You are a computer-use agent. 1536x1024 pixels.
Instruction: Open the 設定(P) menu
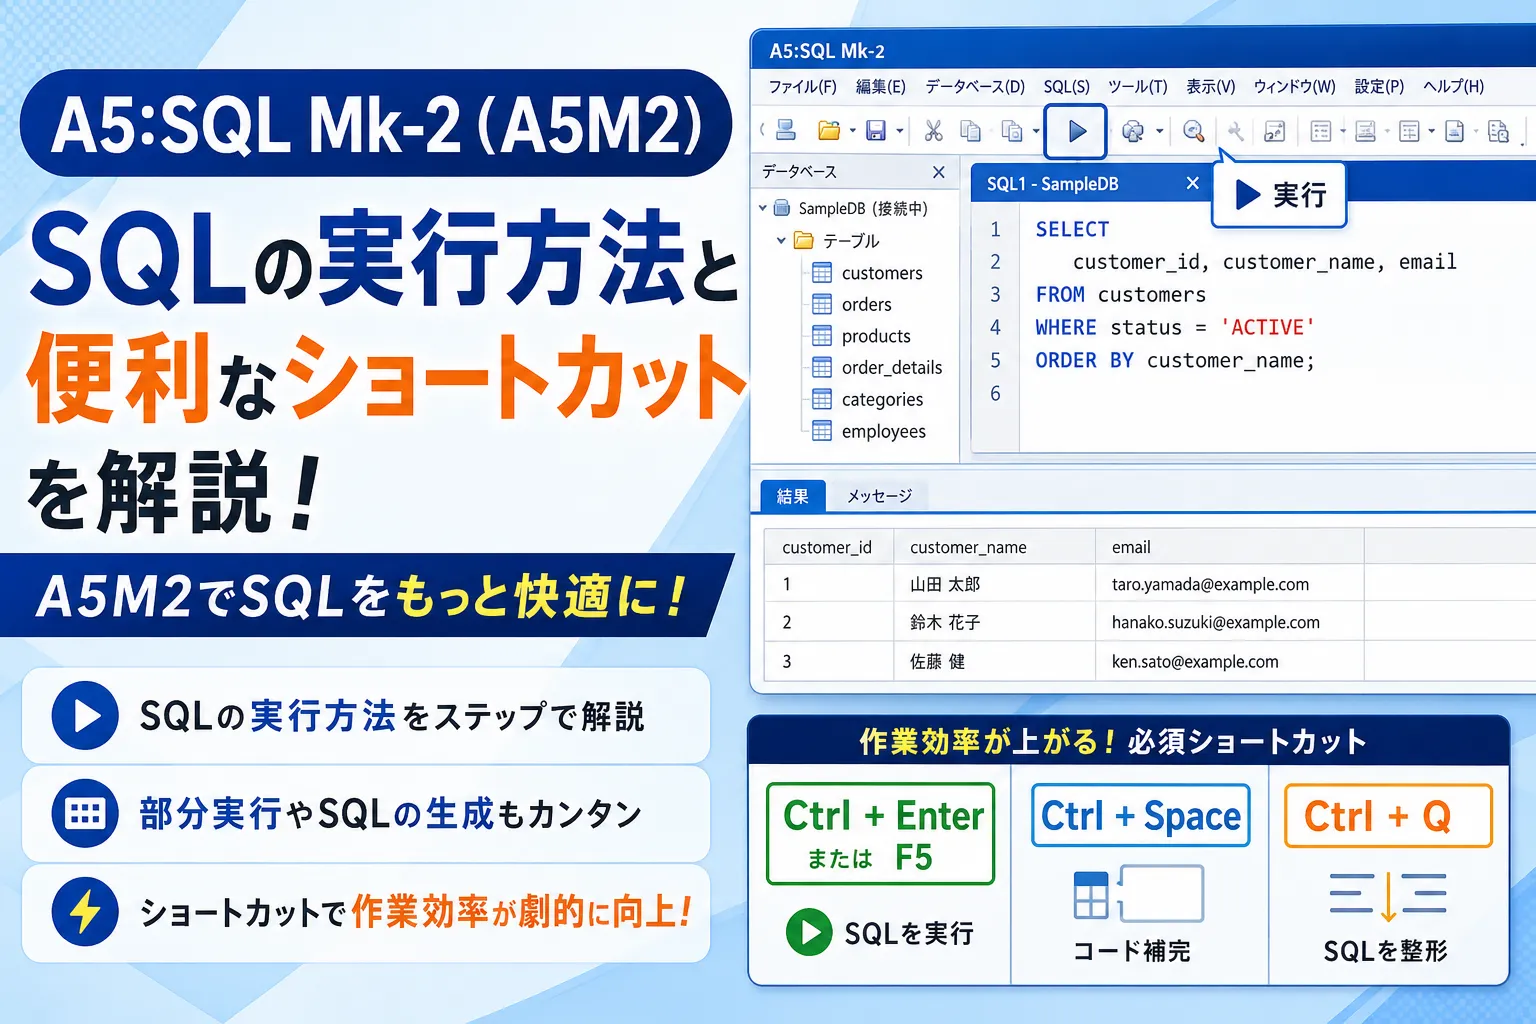[1379, 87]
